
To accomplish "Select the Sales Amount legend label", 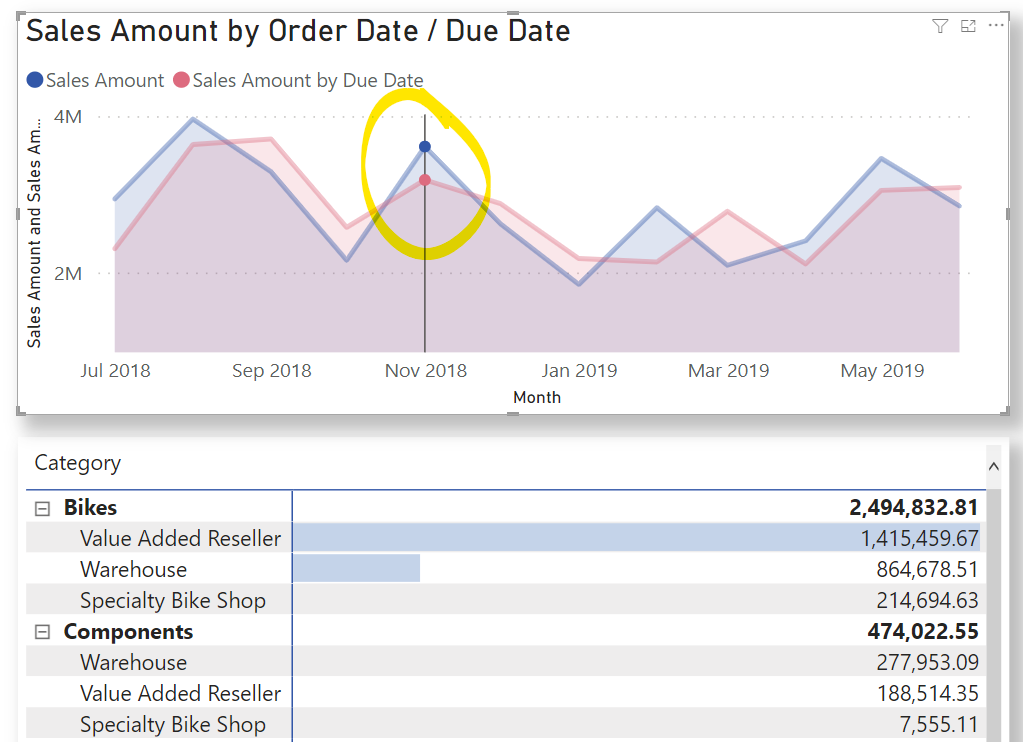I will pos(104,80).
